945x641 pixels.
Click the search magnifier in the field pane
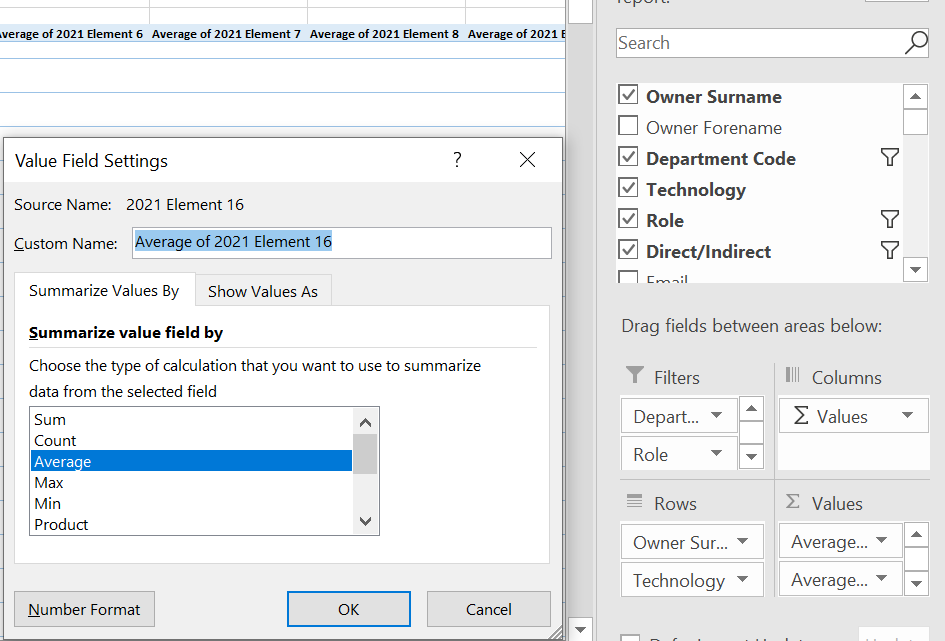click(915, 43)
